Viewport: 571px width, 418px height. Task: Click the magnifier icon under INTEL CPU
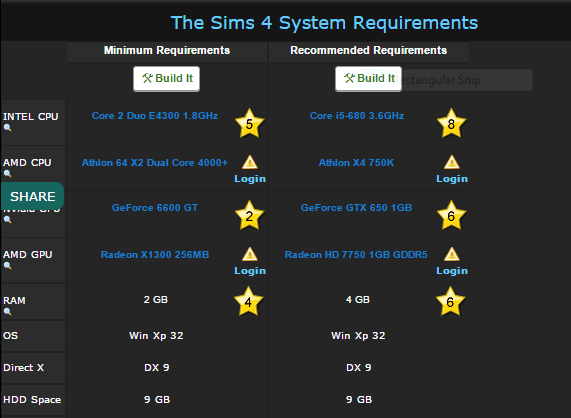(7, 128)
